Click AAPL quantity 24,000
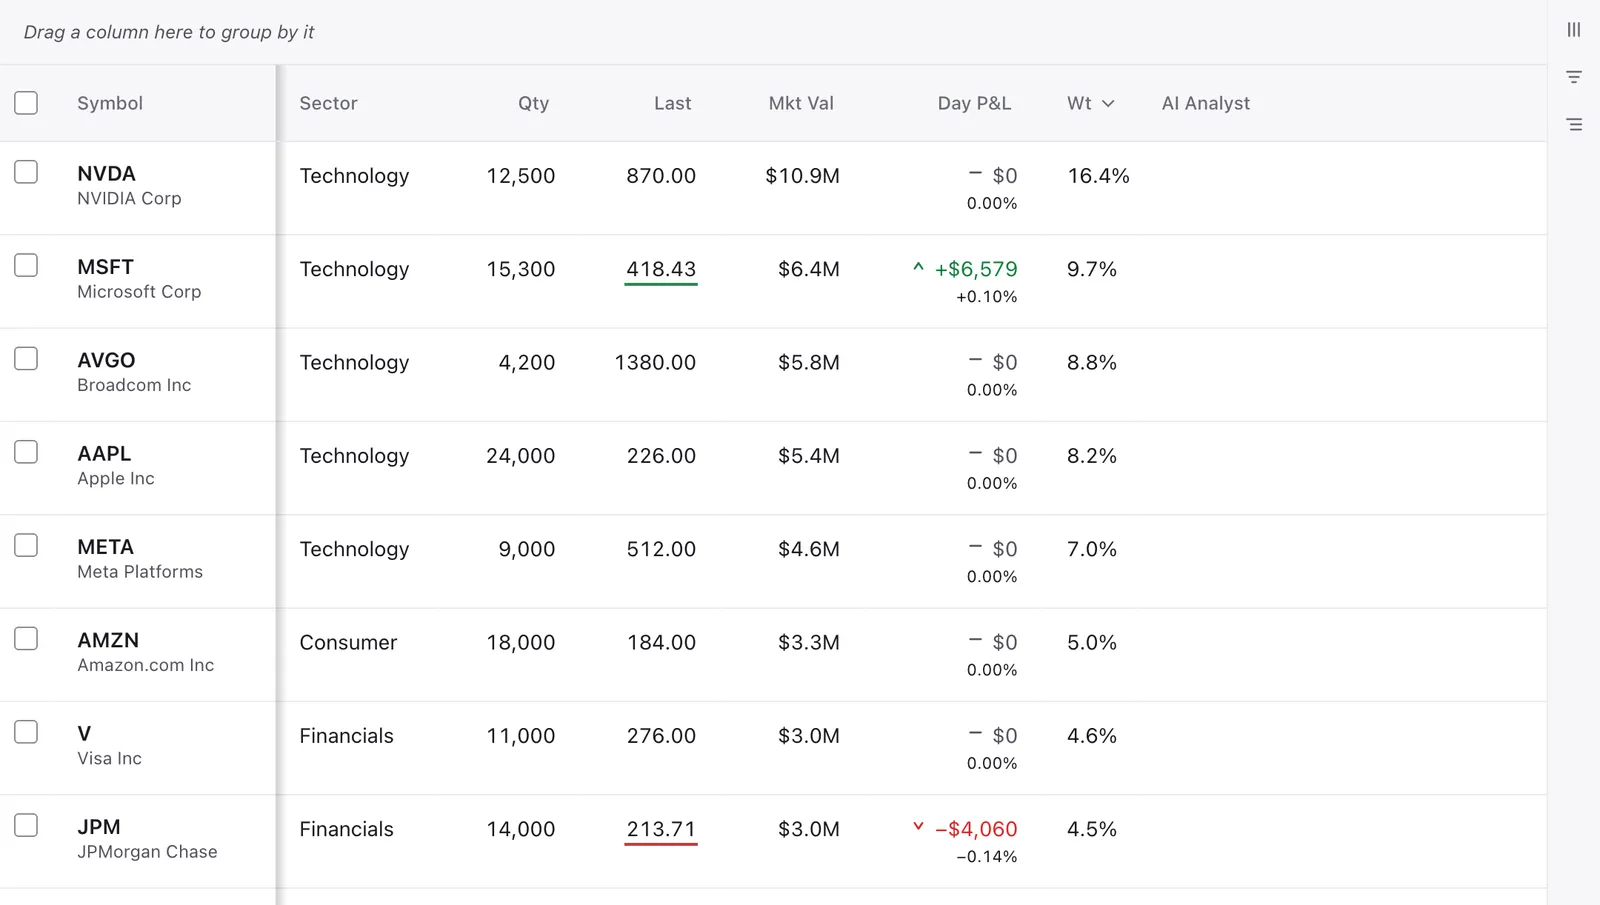The width and height of the screenshot is (1600, 905). (520, 456)
